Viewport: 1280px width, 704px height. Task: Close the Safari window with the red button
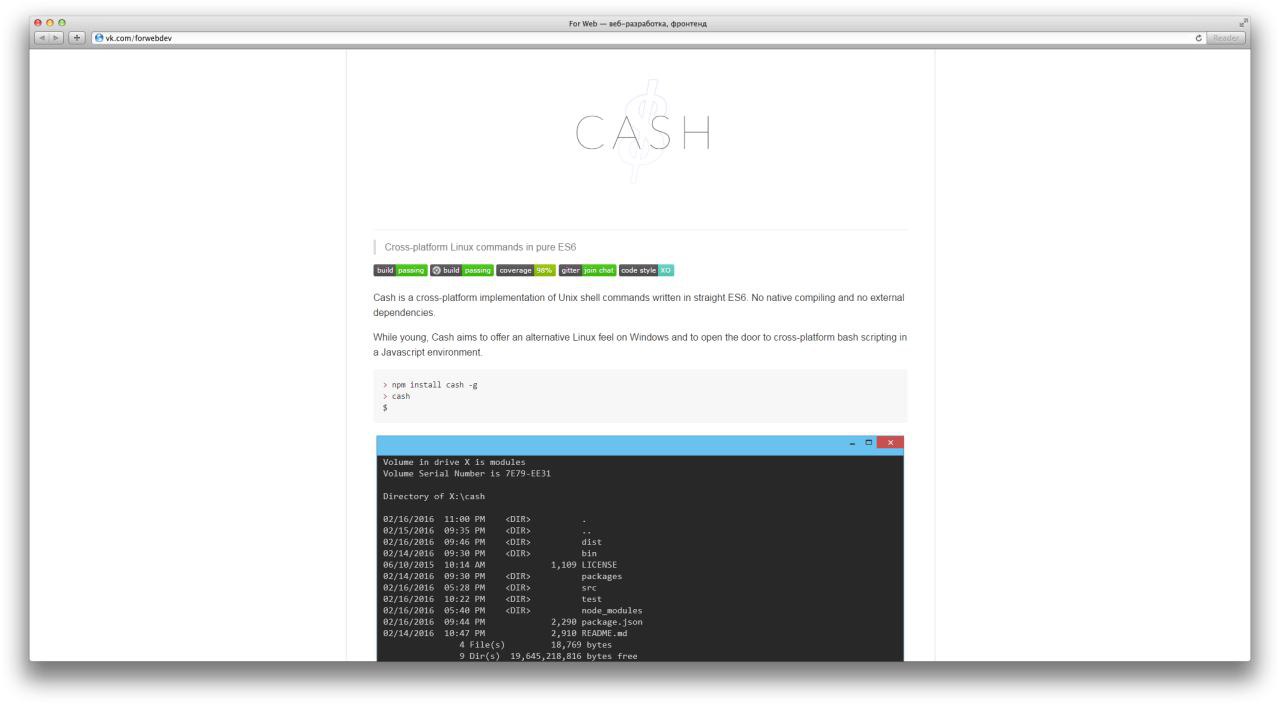[39, 23]
